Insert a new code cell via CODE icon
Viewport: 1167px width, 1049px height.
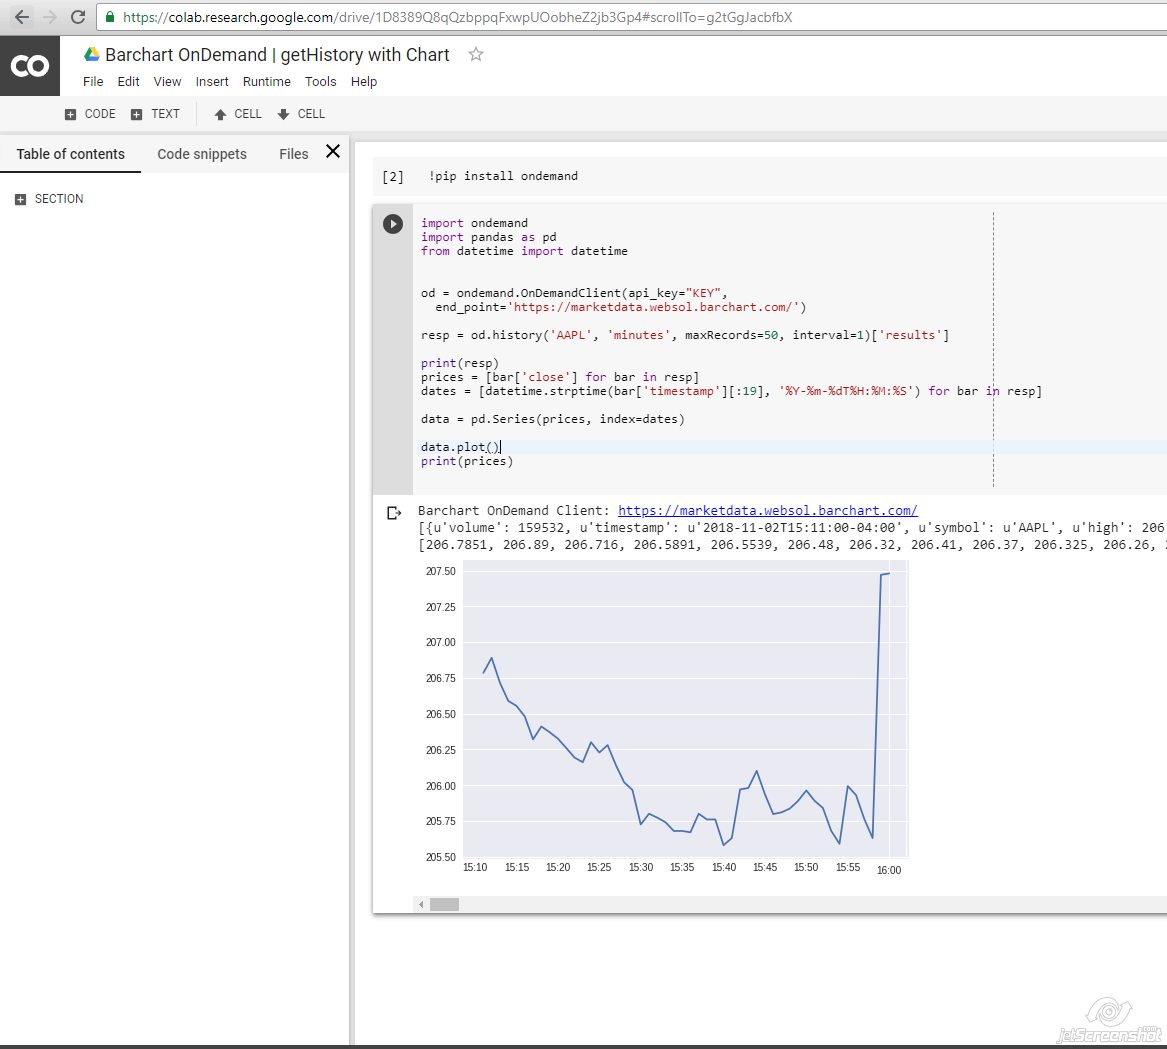pos(89,114)
